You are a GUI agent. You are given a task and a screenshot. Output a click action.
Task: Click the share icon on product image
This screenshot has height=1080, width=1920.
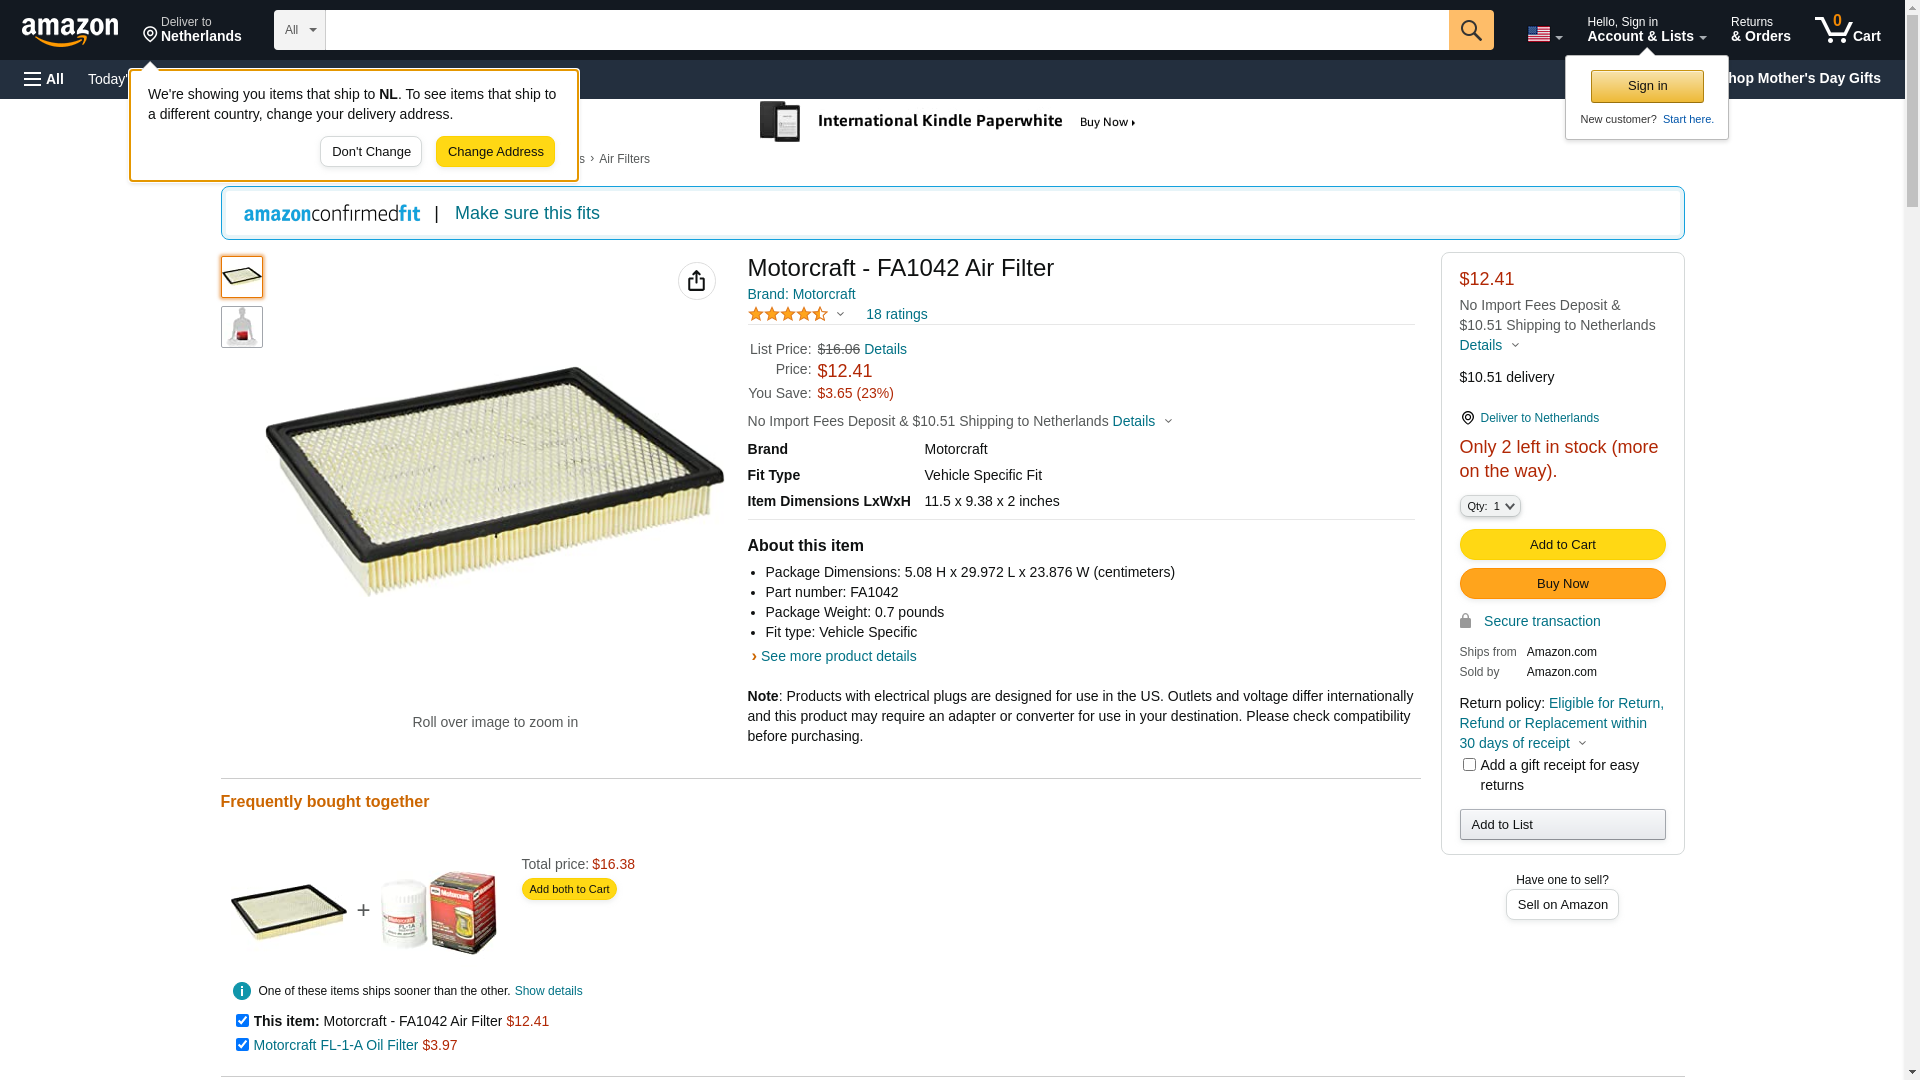[696, 281]
